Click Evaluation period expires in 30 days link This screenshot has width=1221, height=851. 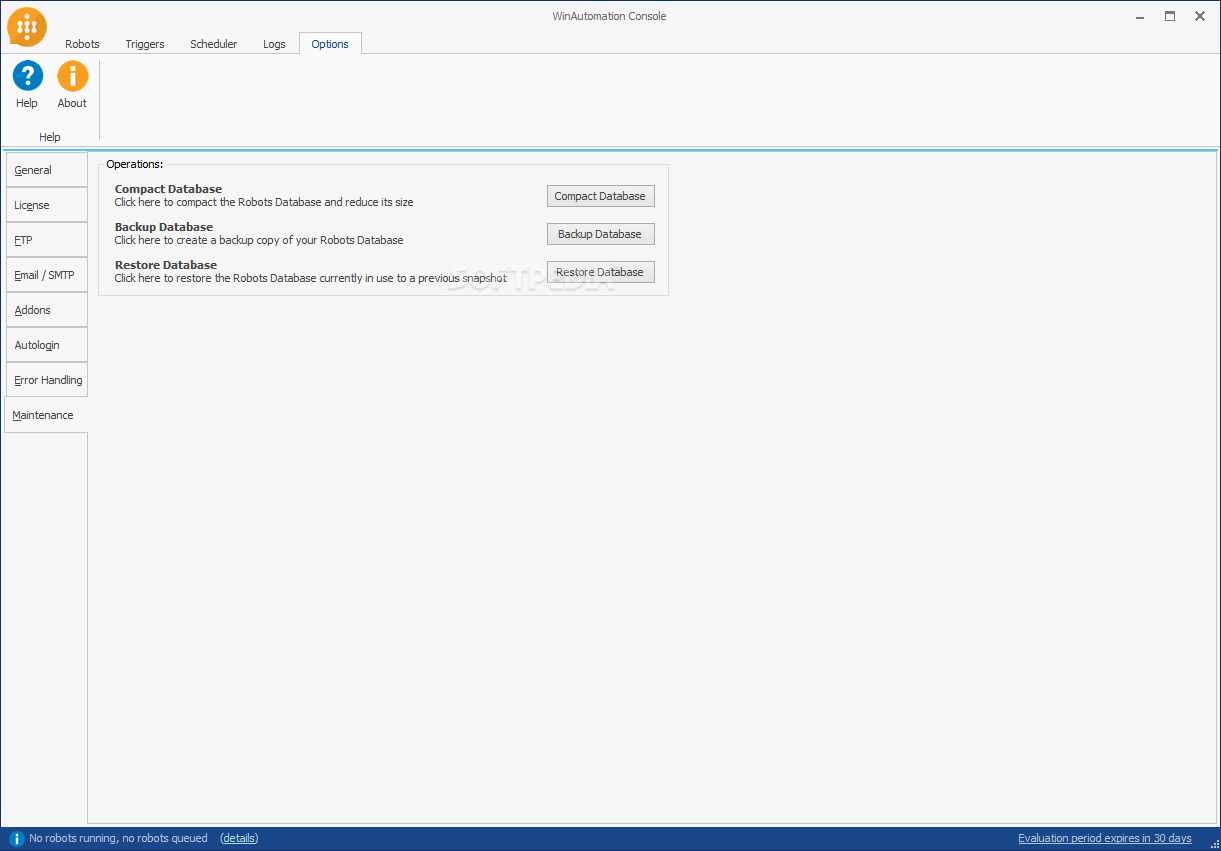(x=1105, y=838)
